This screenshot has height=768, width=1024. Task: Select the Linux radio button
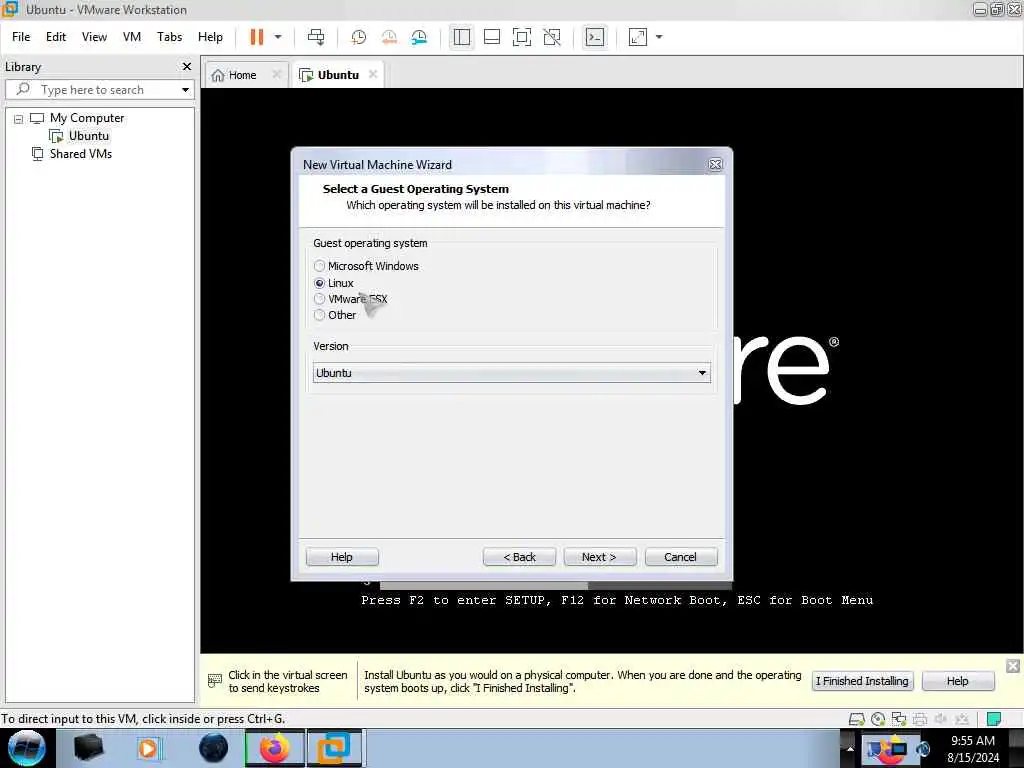pyautogui.click(x=319, y=283)
